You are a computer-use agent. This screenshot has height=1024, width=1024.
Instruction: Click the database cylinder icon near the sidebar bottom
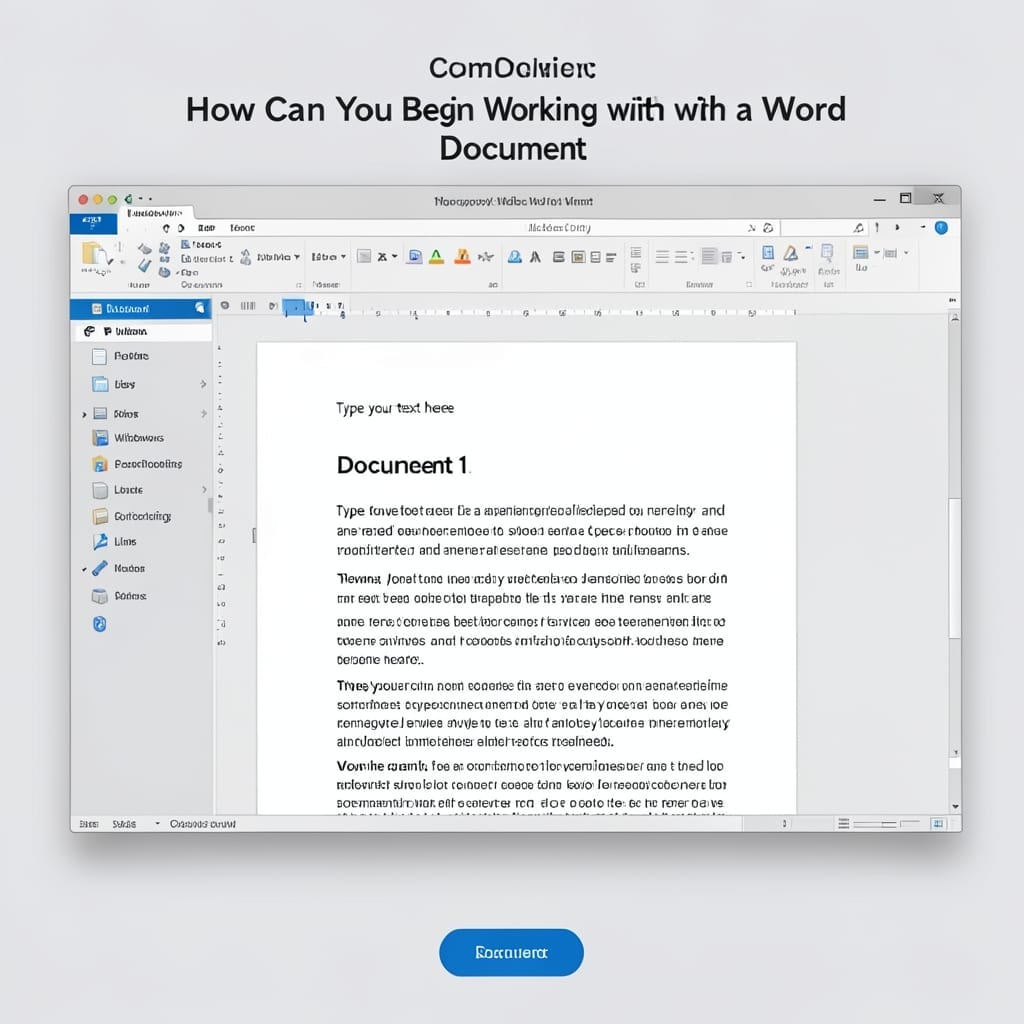(99, 596)
